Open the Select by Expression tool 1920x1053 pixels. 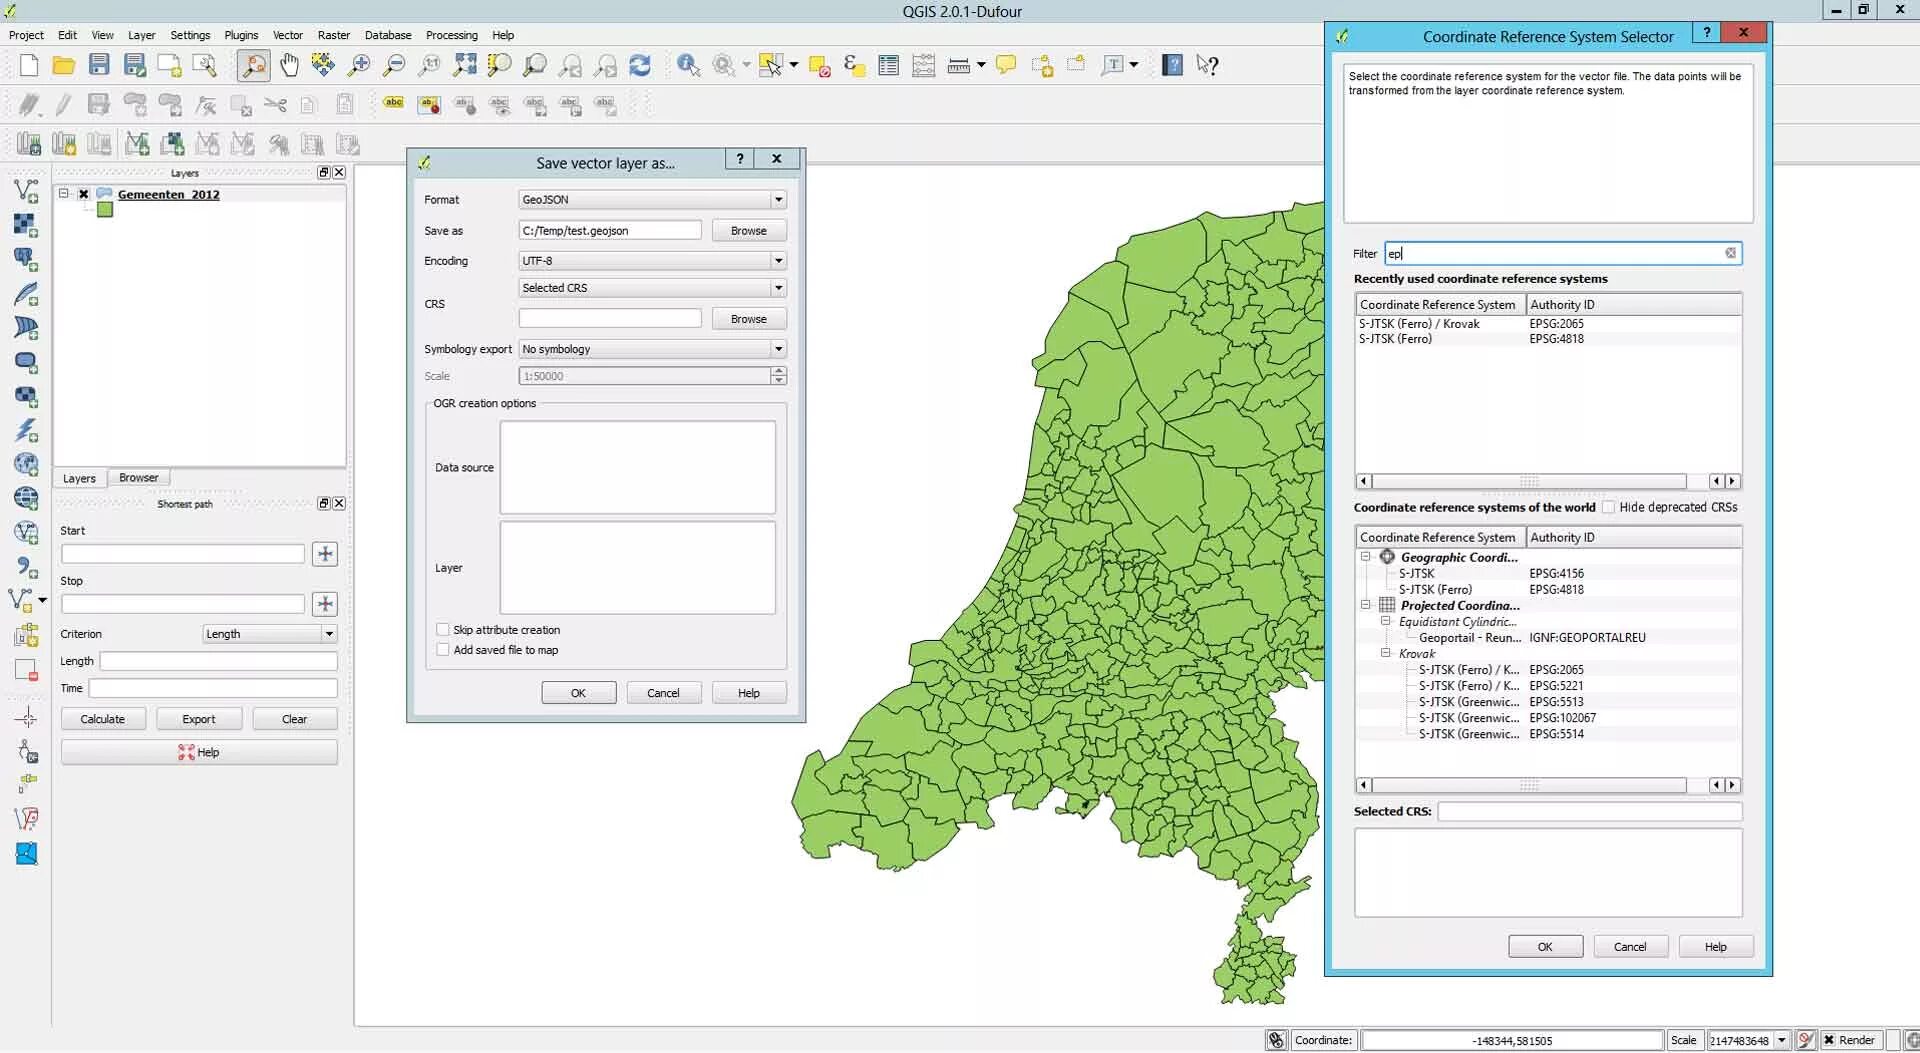coord(853,66)
